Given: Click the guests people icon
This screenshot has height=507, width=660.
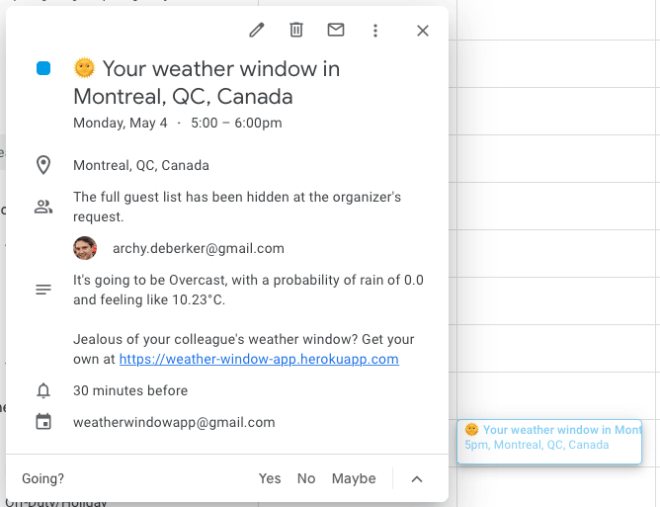Looking at the screenshot, I should click(x=43, y=207).
